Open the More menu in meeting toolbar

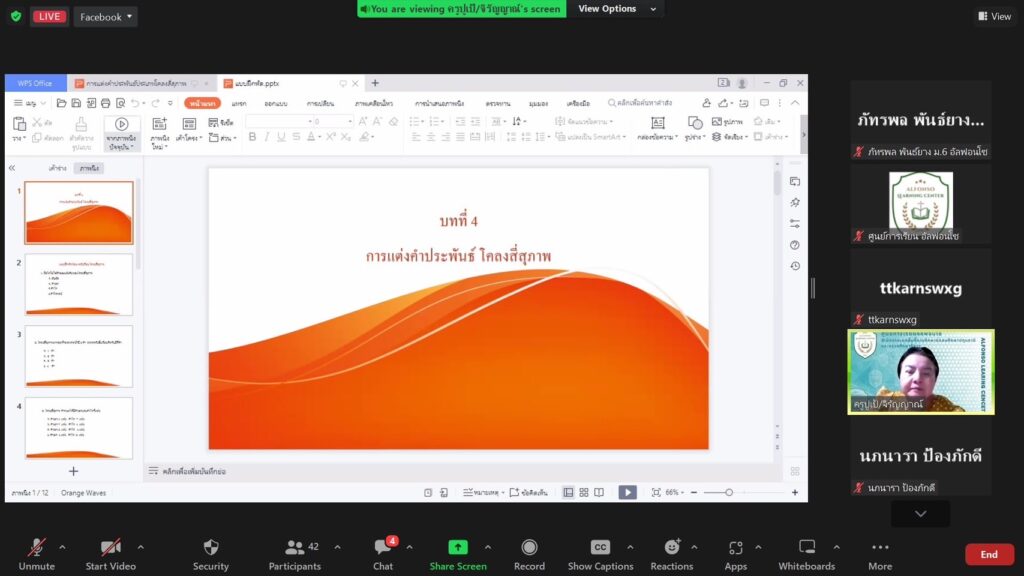(x=880, y=548)
